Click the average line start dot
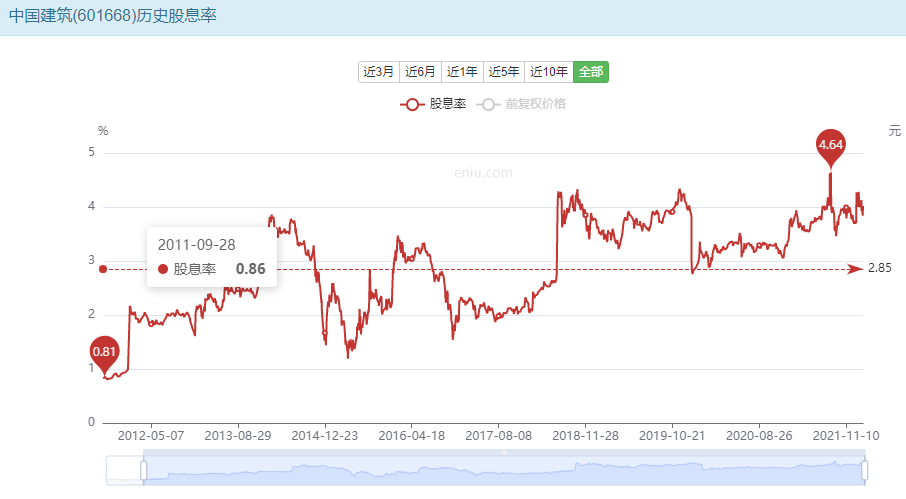The width and height of the screenshot is (906, 499). coord(103,269)
